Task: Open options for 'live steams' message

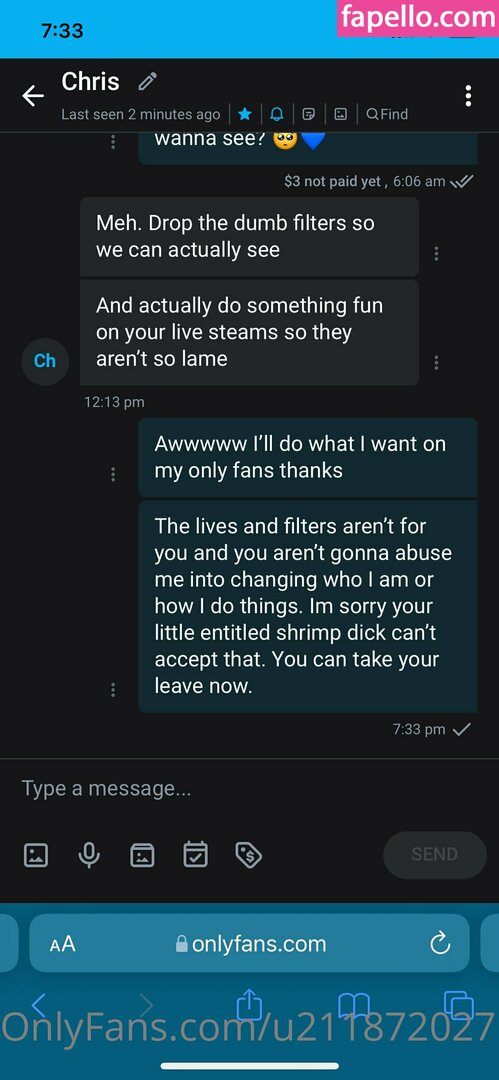Action: point(436,362)
